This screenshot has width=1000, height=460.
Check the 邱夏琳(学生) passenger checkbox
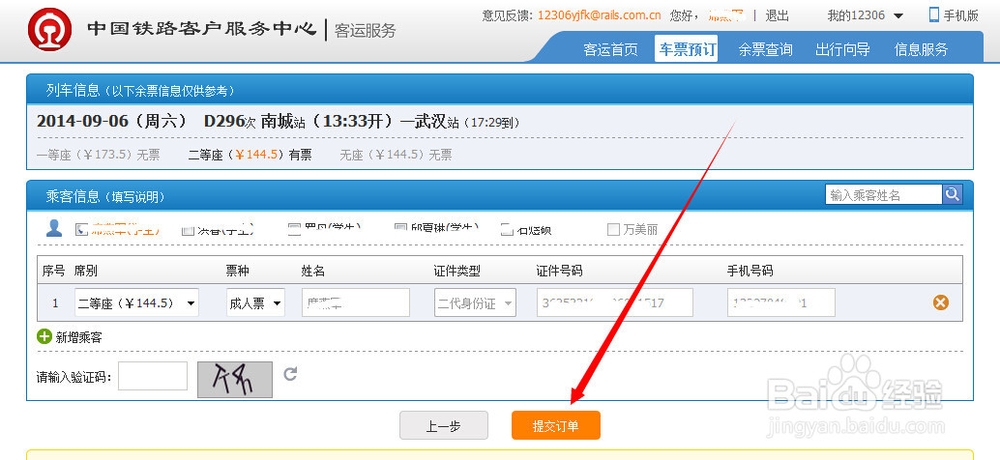(x=400, y=229)
